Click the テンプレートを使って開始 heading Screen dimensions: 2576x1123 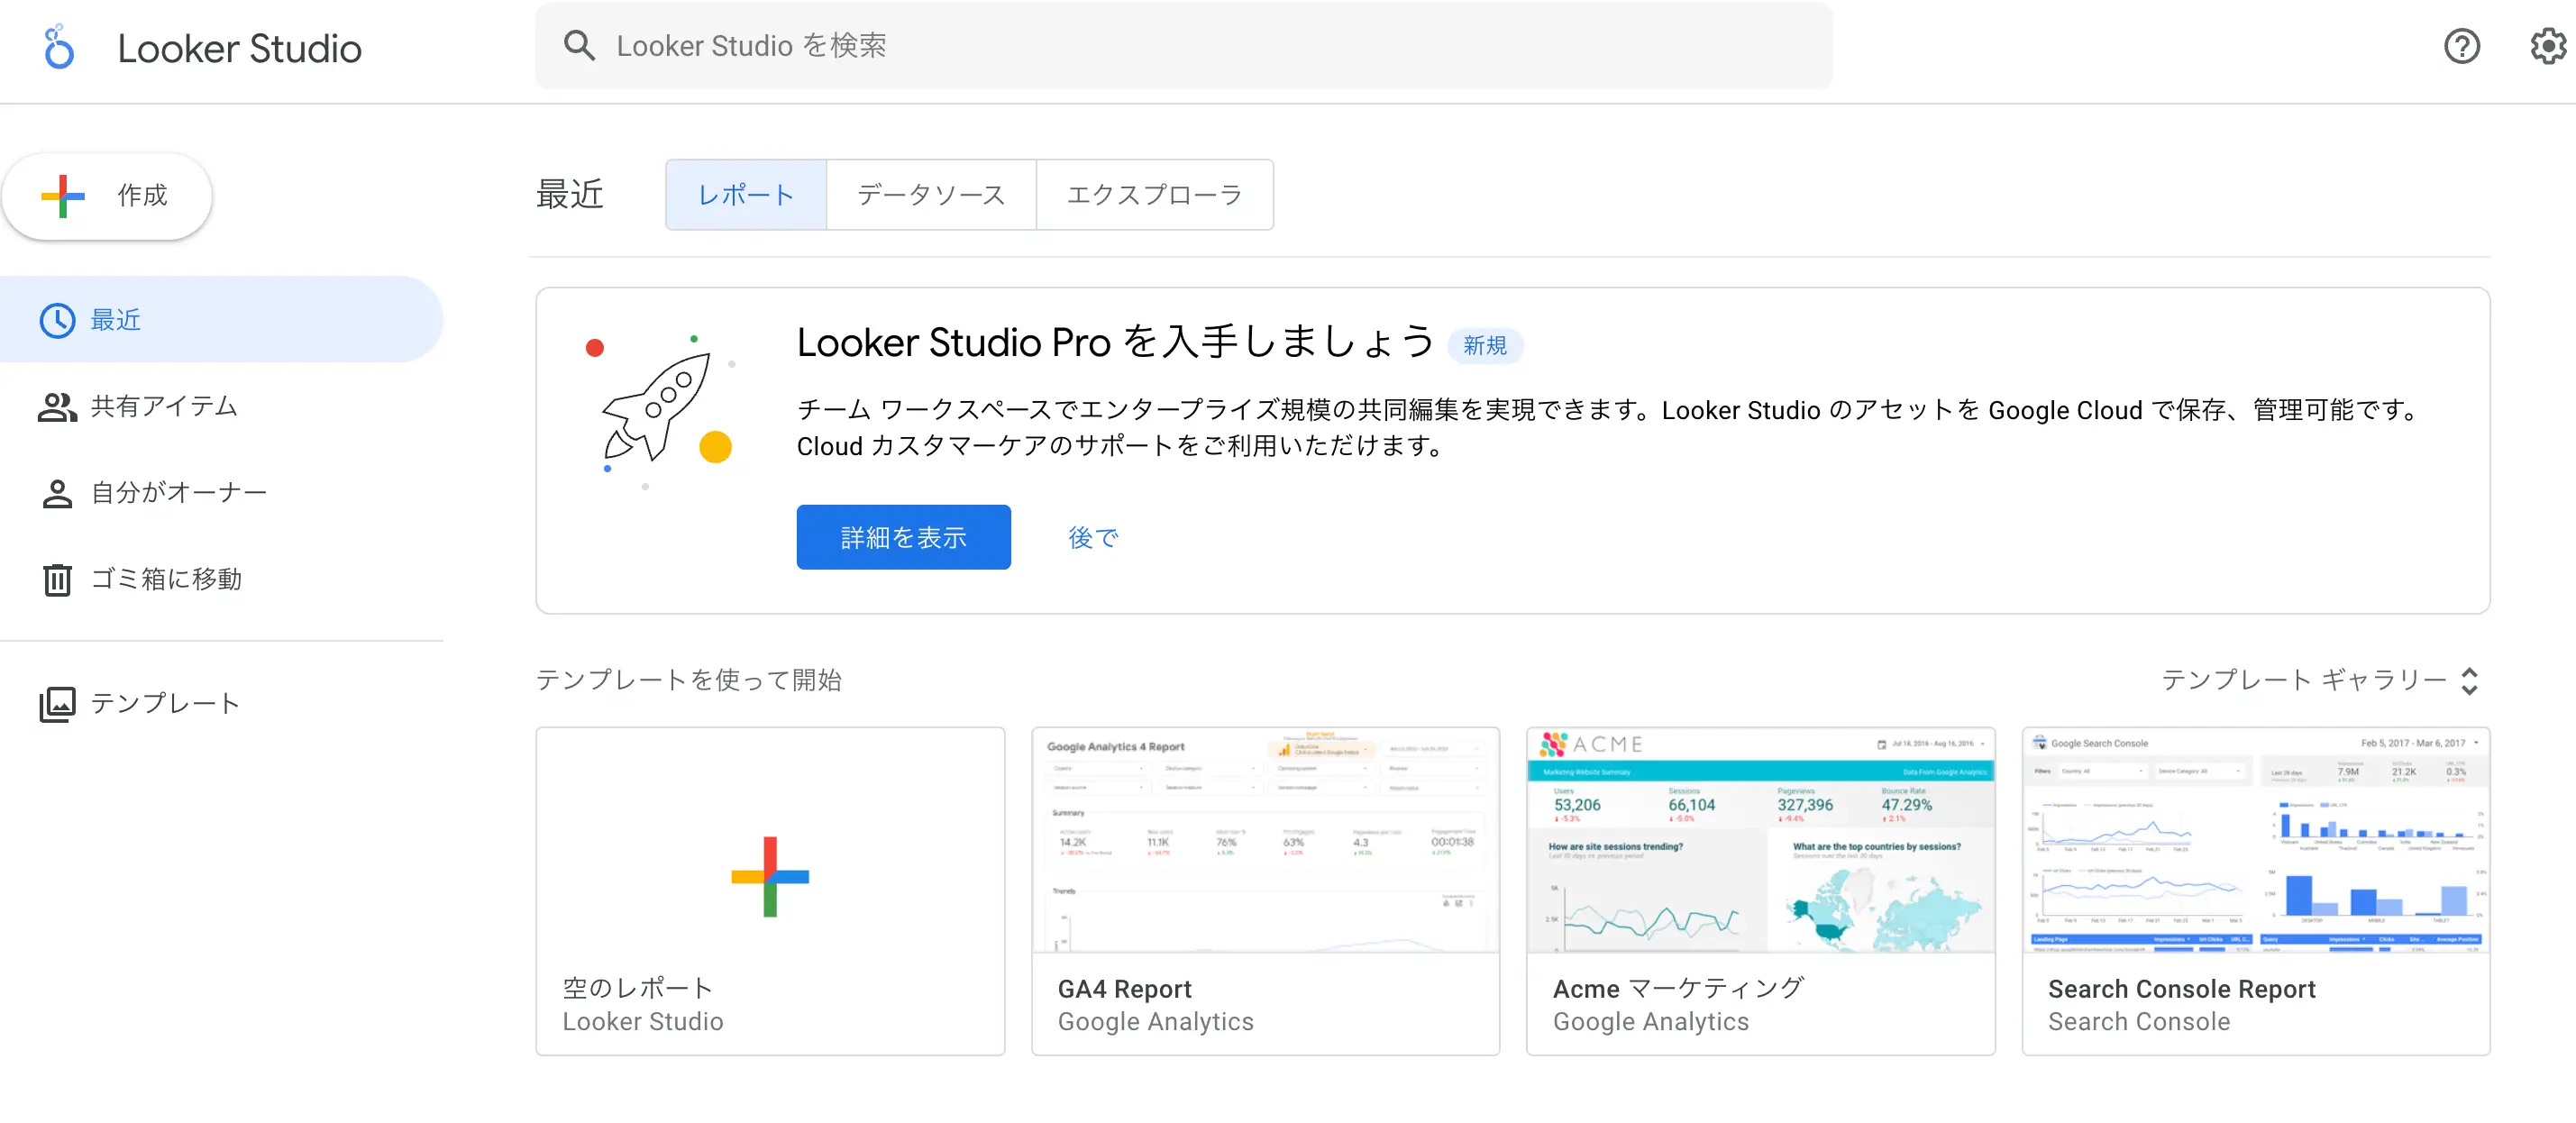[x=688, y=680]
